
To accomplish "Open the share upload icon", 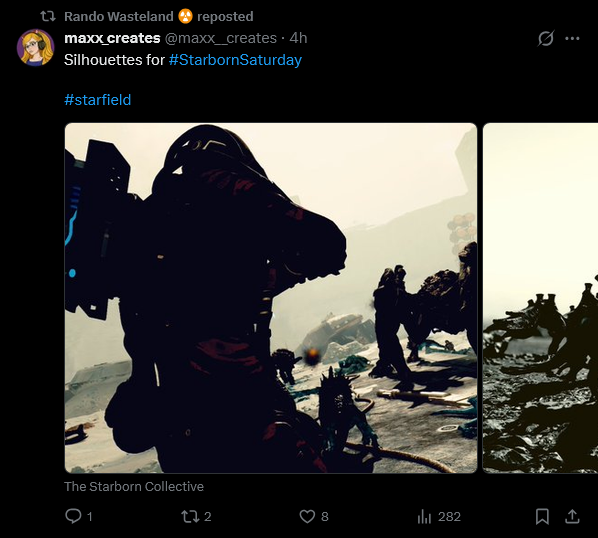I will 572,516.
